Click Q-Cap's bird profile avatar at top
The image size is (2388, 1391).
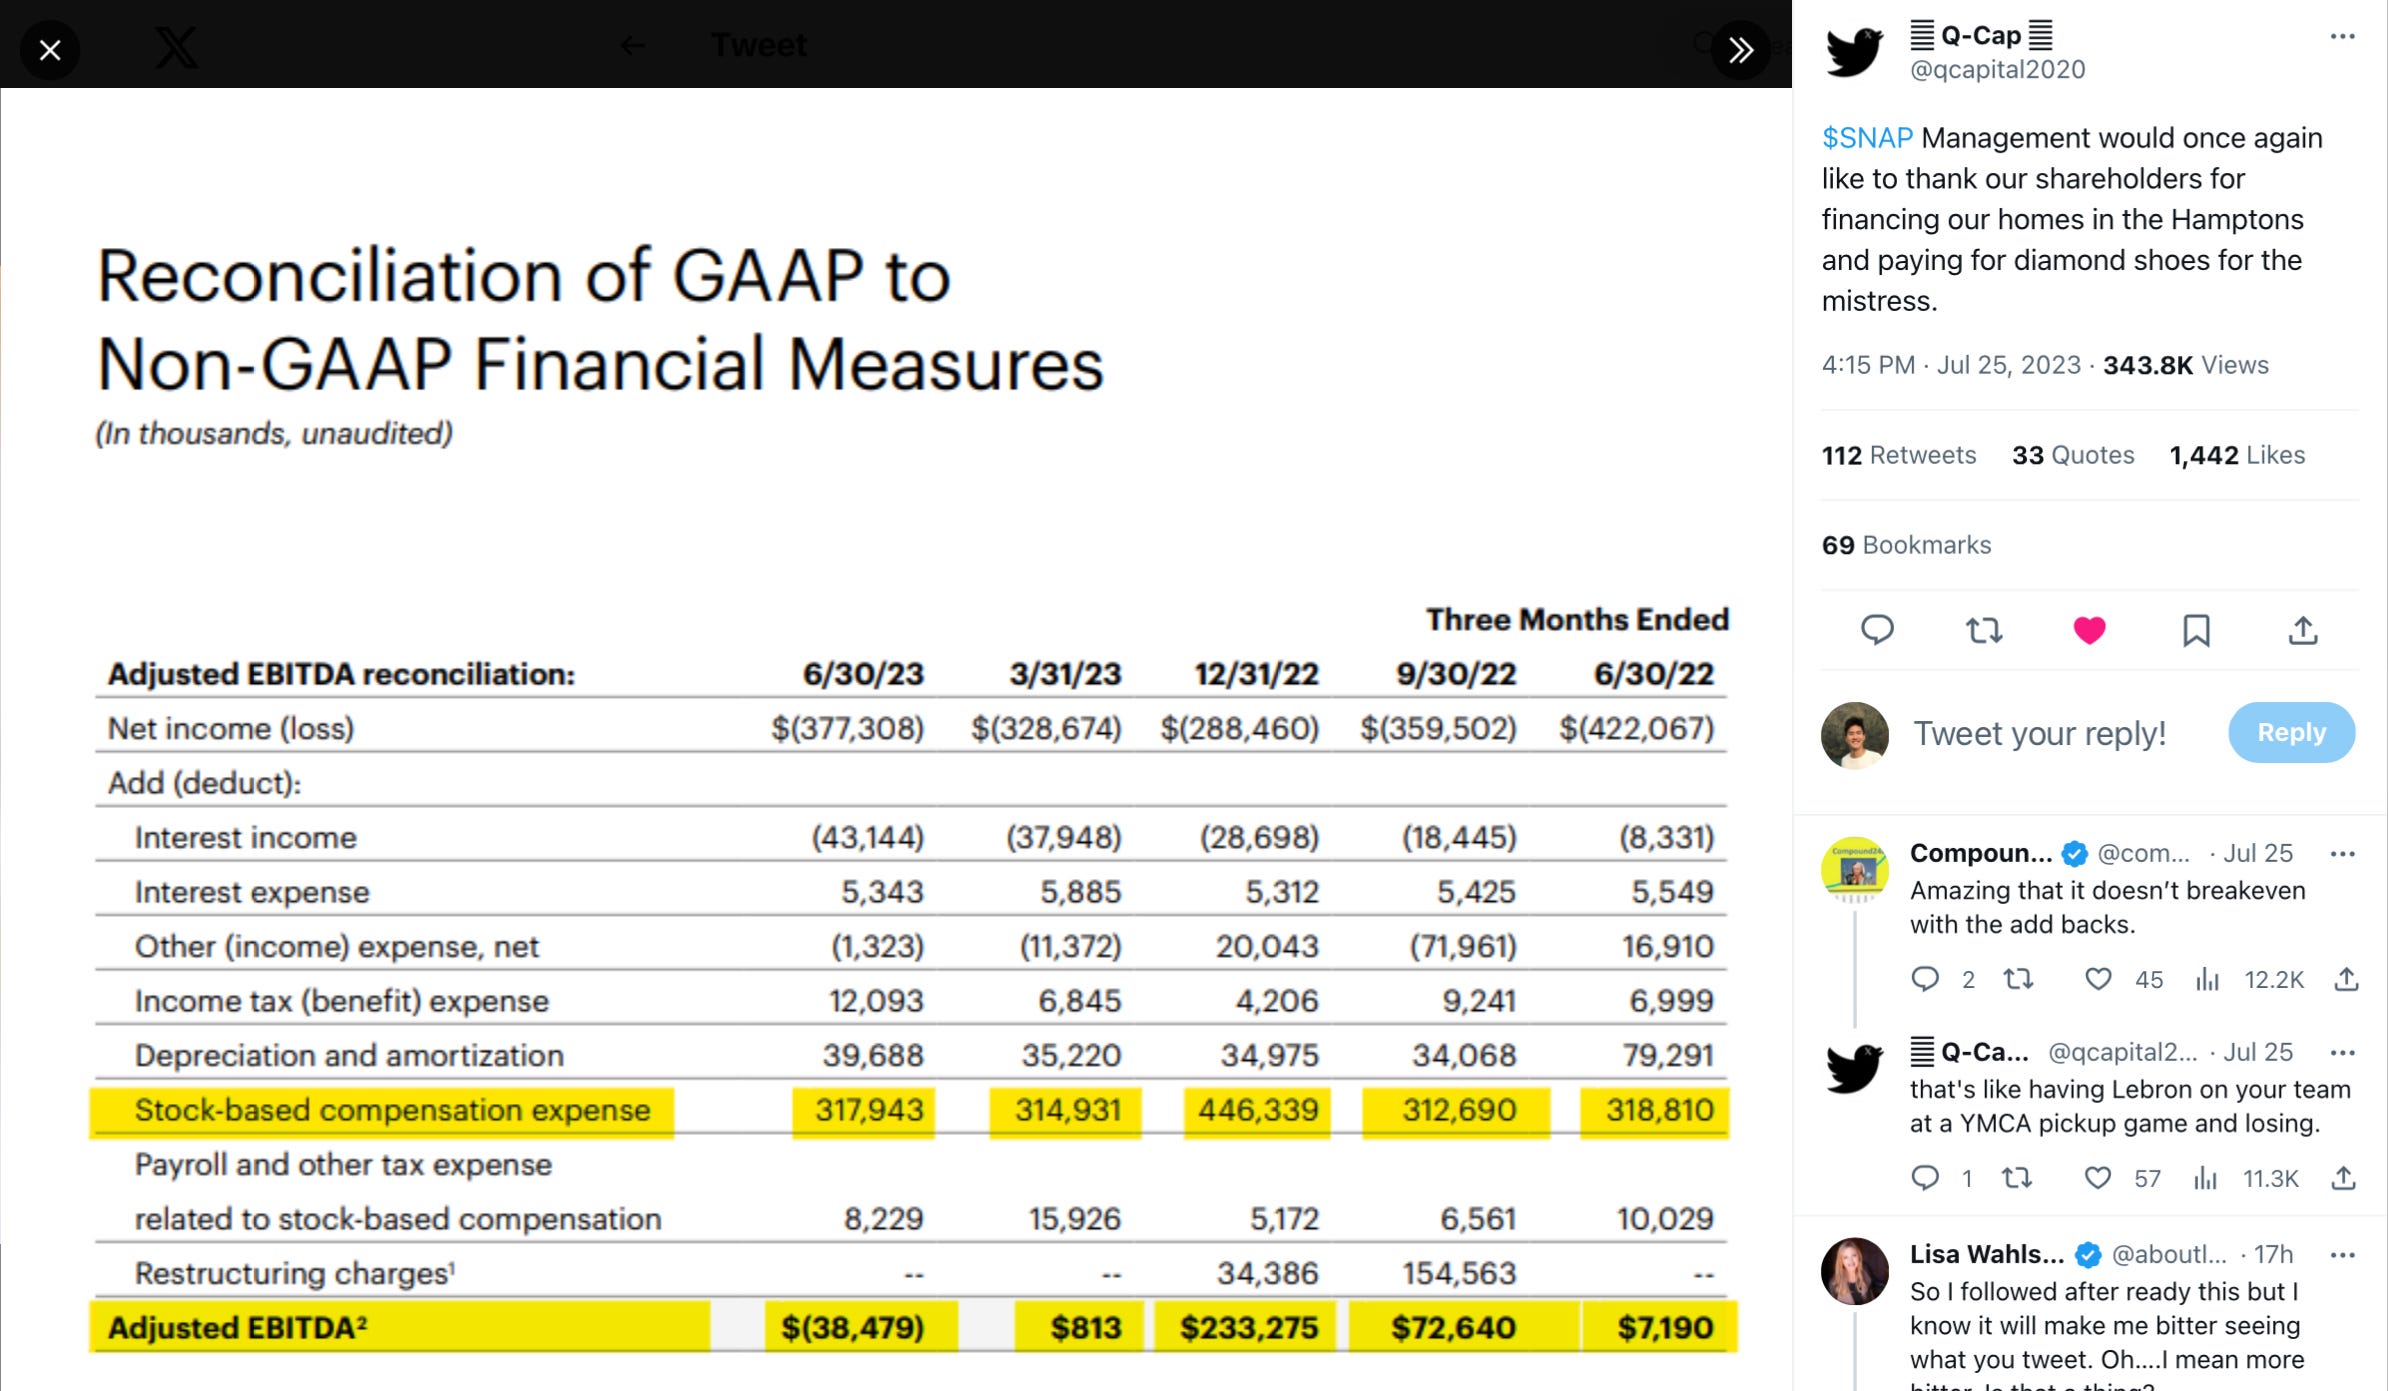(1855, 51)
